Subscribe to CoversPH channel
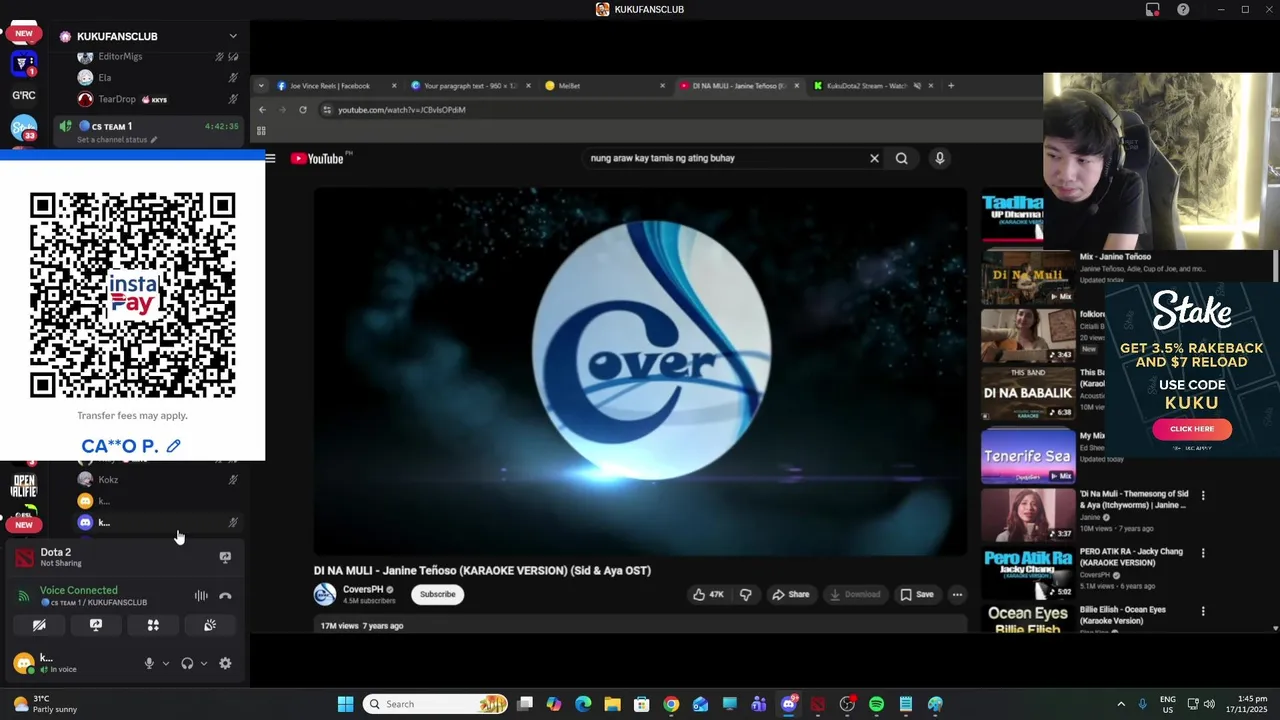Image resolution: width=1280 pixels, height=720 pixels. point(437,594)
